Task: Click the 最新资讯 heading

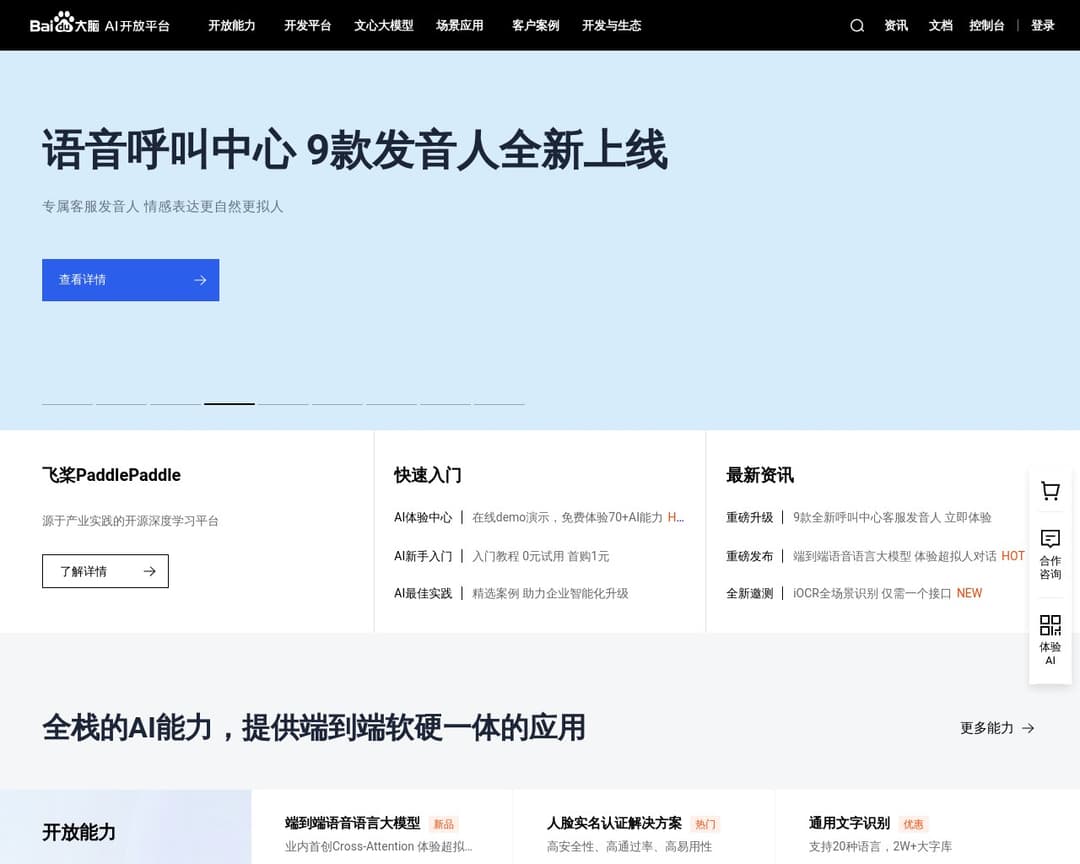Action: [760, 475]
